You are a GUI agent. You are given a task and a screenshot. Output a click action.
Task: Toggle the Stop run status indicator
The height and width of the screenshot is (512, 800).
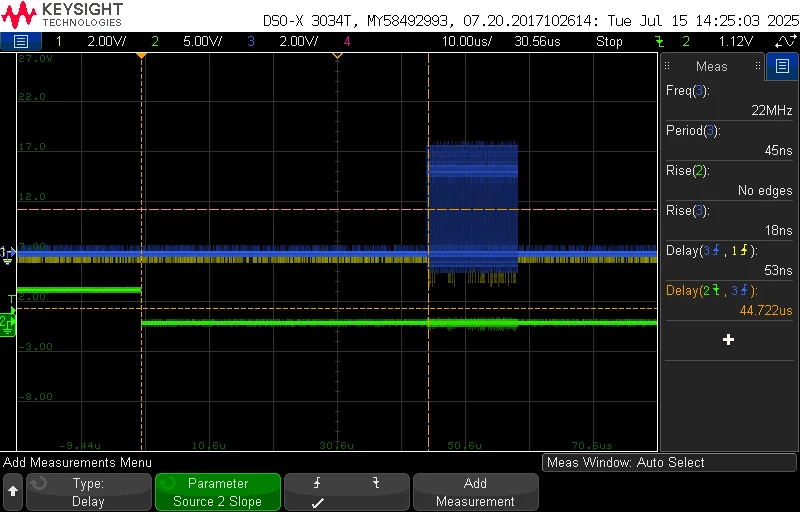[x=609, y=41]
